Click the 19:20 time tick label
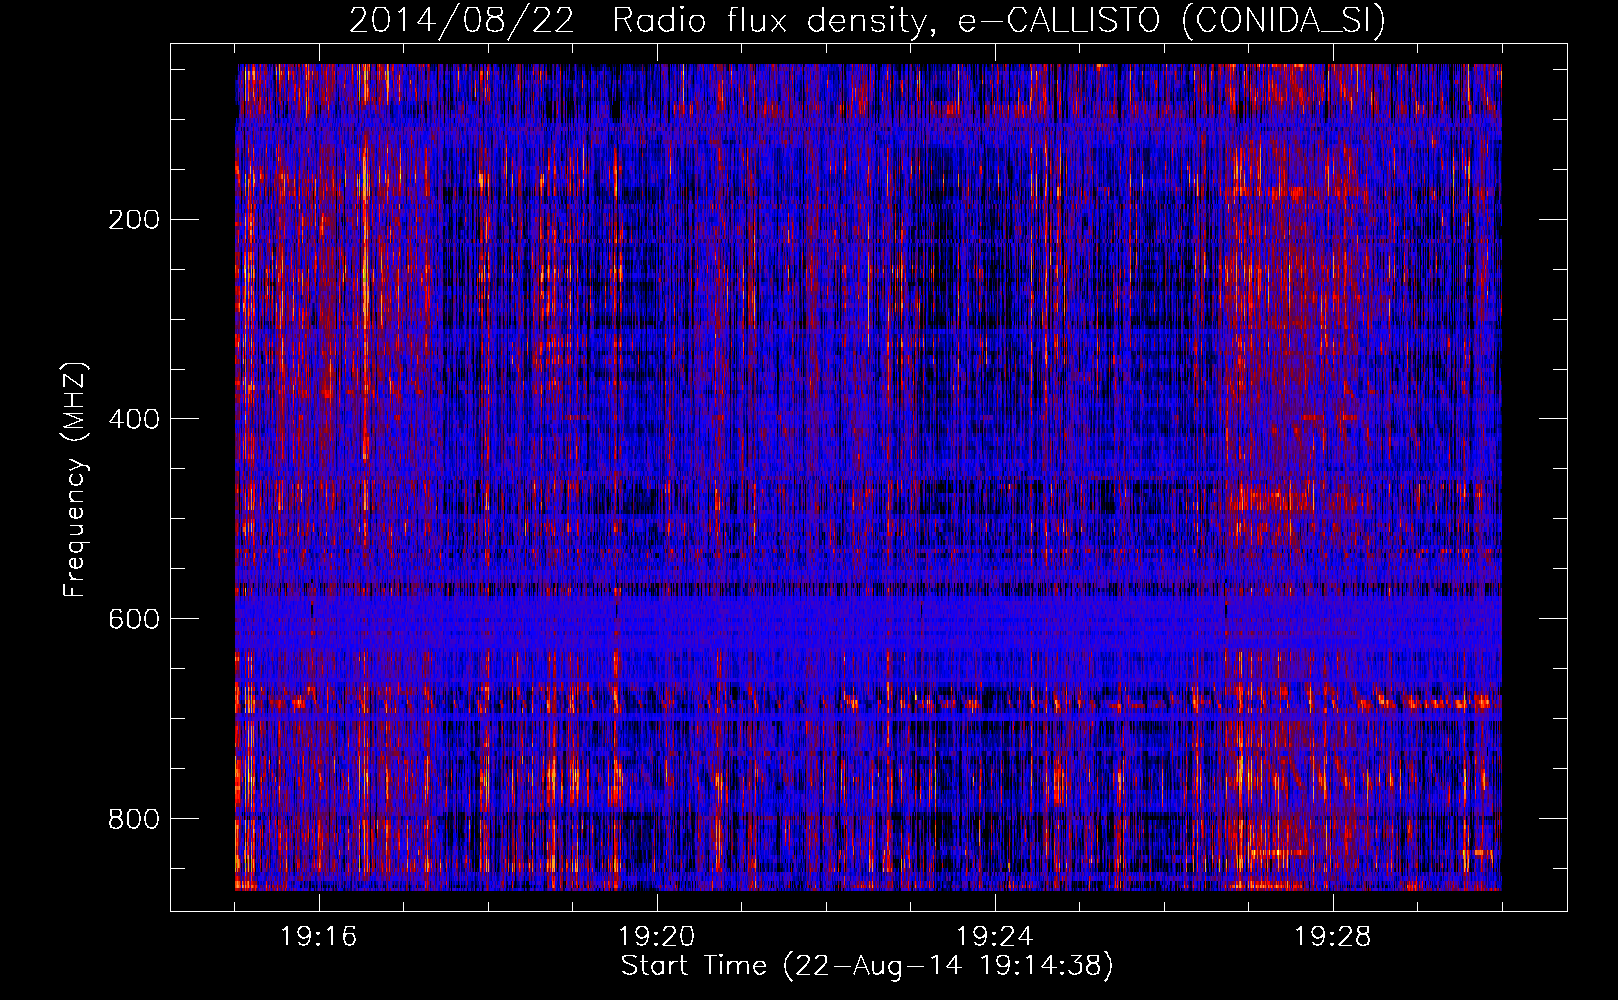The image size is (1618, 1000). (x=657, y=937)
